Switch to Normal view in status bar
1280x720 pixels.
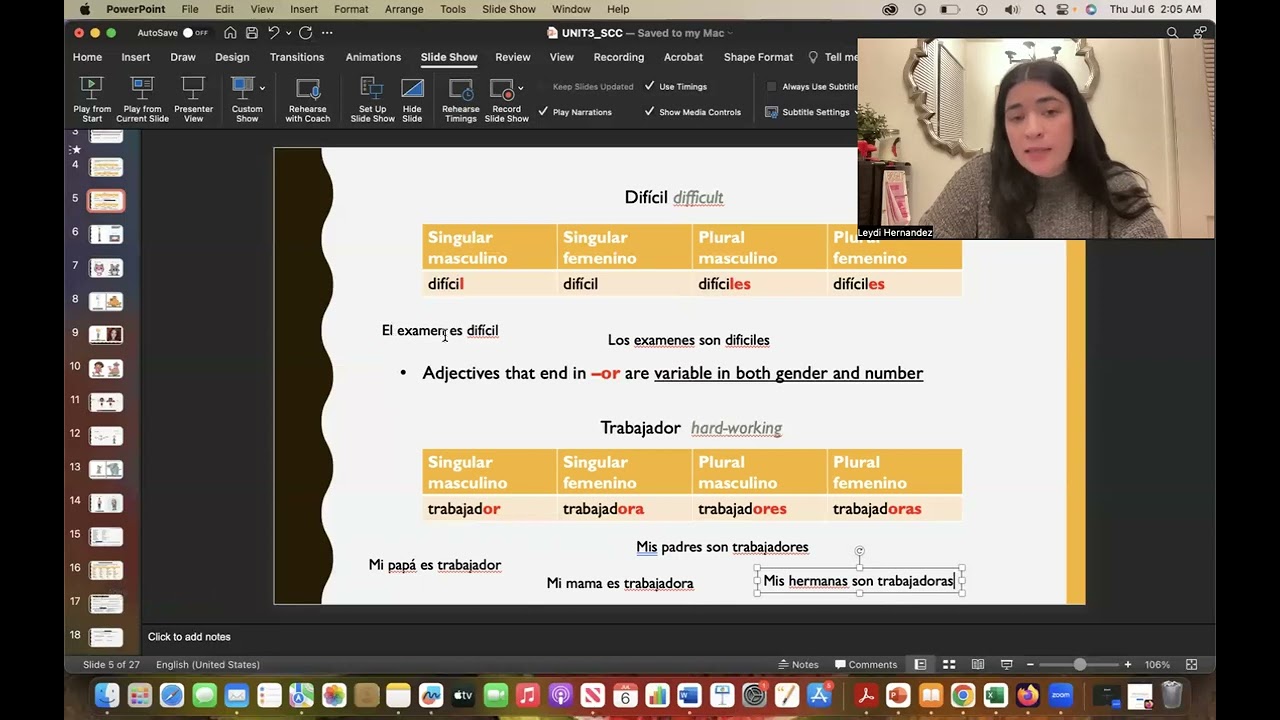point(920,664)
